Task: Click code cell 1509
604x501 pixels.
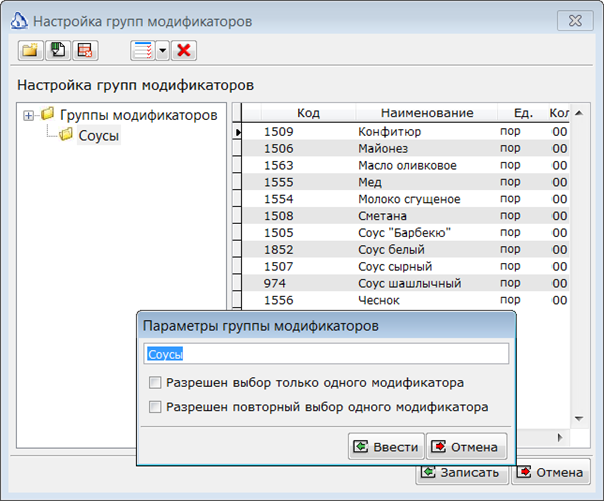Action: tap(279, 132)
